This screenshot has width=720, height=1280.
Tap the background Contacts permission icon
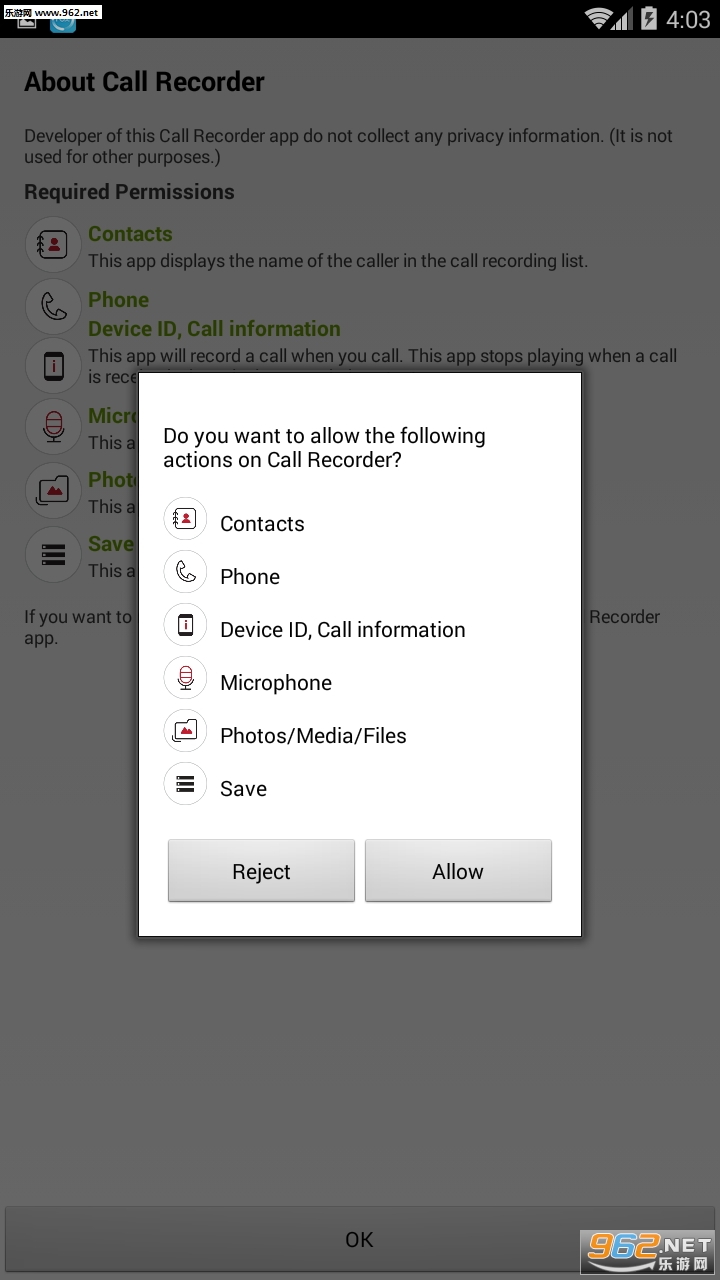[x=52, y=244]
